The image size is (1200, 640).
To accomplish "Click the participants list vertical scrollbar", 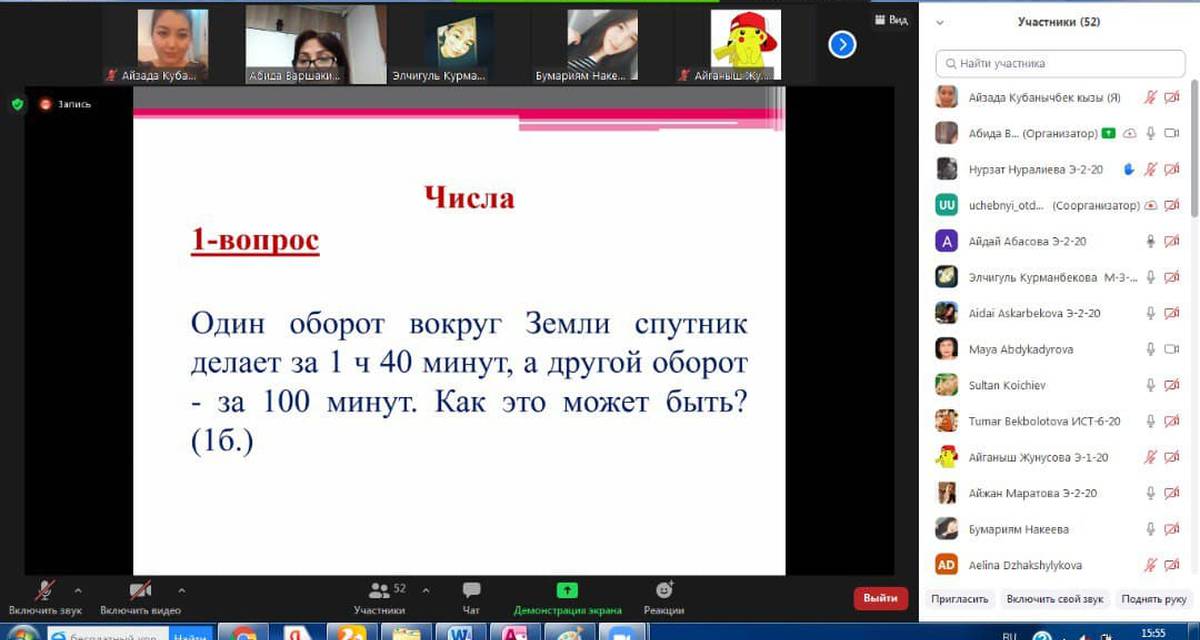I will click(1194, 150).
